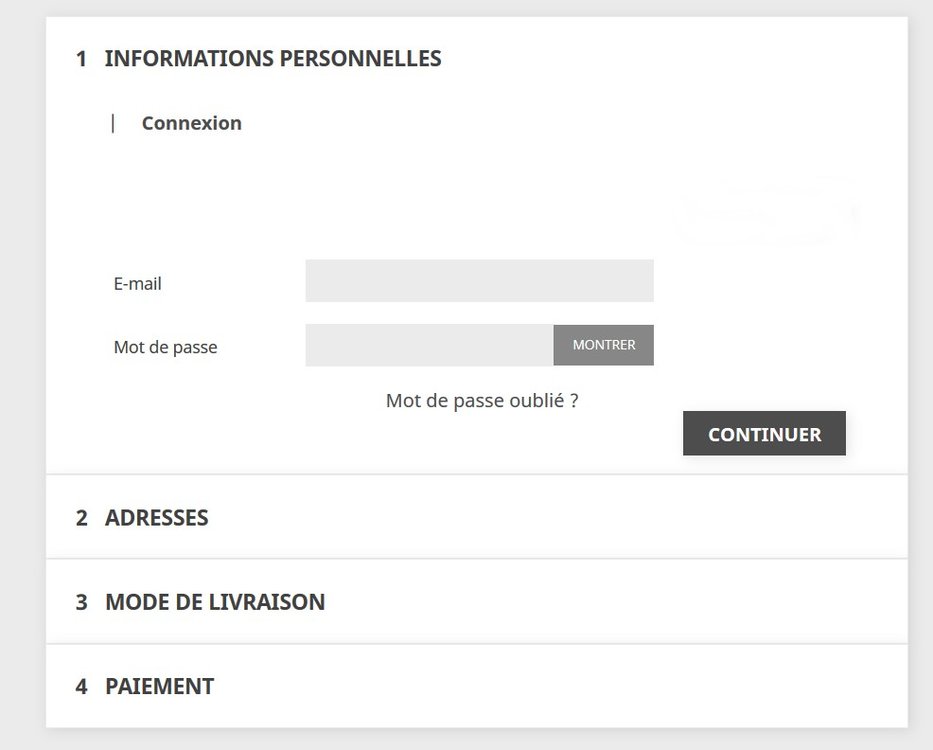Click the step number 1 beside Informations personnelles

point(81,59)
